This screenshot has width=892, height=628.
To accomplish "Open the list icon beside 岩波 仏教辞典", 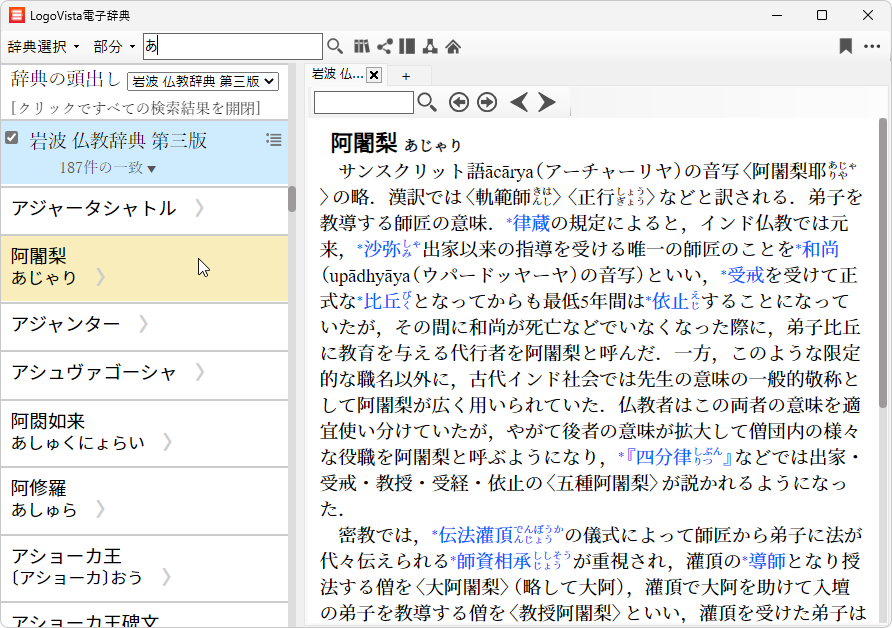I will point(274,139).
